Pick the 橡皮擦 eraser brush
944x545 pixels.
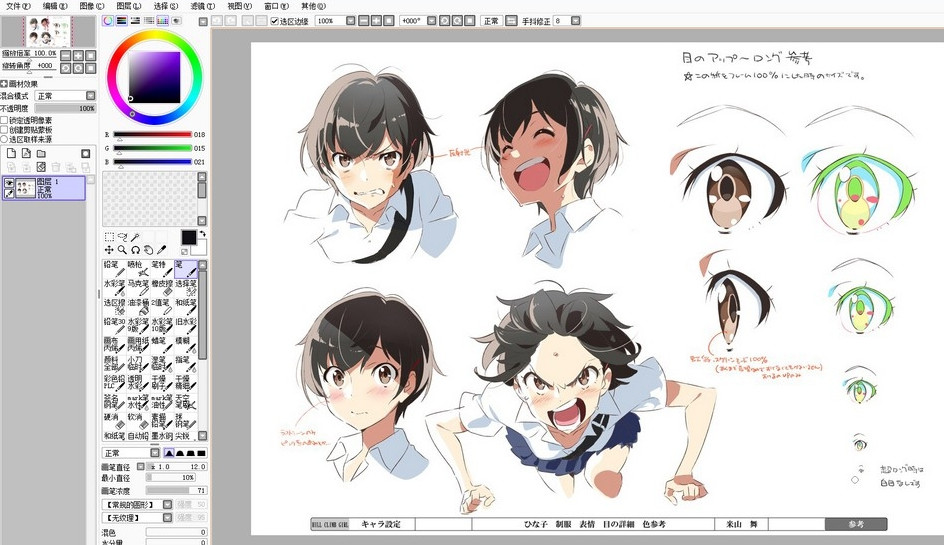pyautogui.click(x=162, y=287)
